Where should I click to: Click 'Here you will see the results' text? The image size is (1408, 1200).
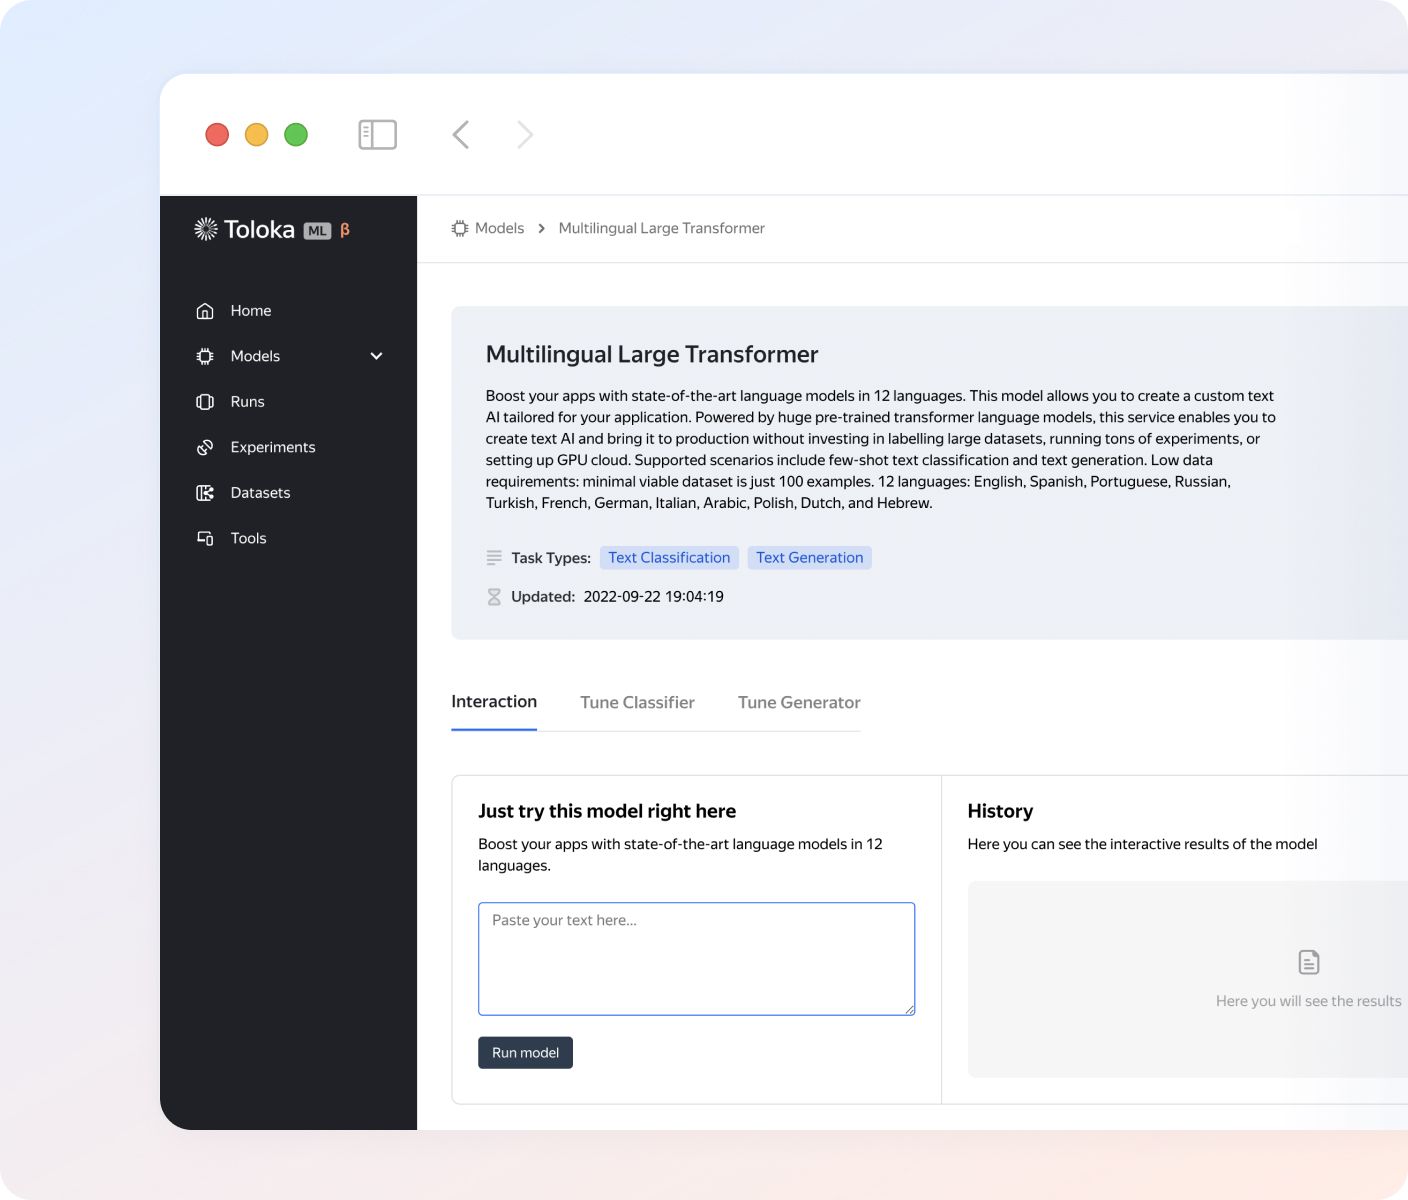click(1308, 1001)
